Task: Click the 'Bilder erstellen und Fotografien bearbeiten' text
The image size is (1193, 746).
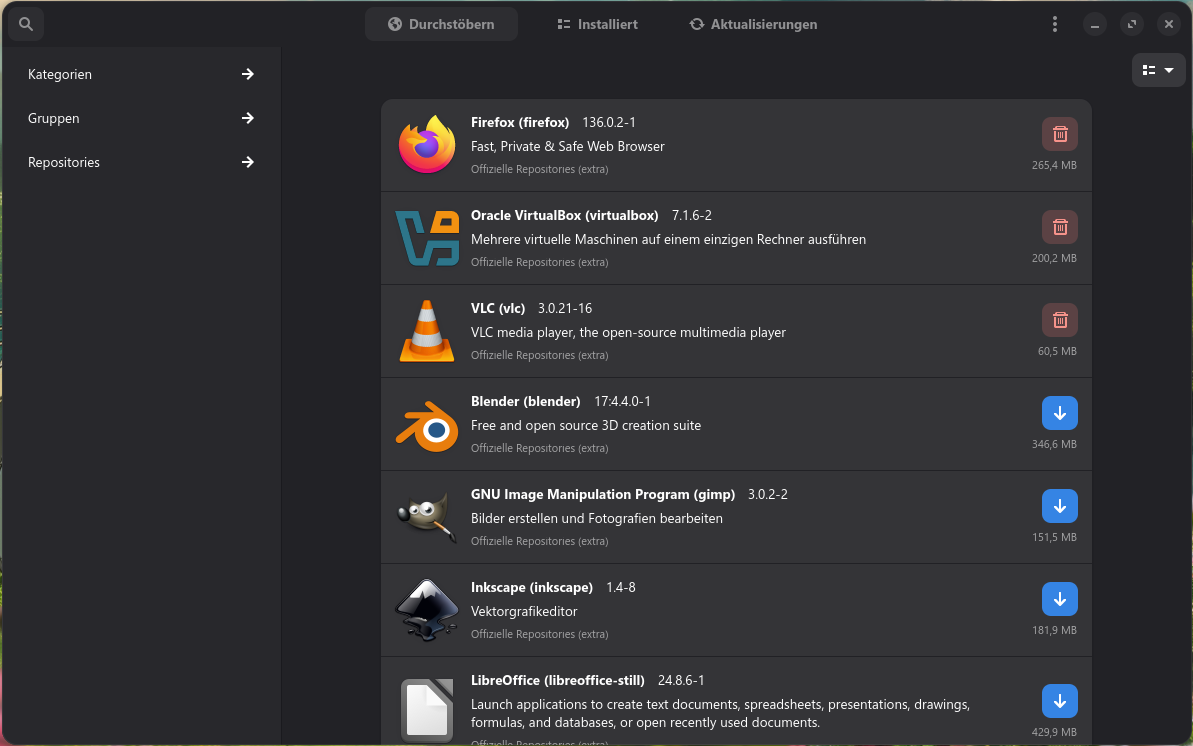Action: click(x=596, y=518)
